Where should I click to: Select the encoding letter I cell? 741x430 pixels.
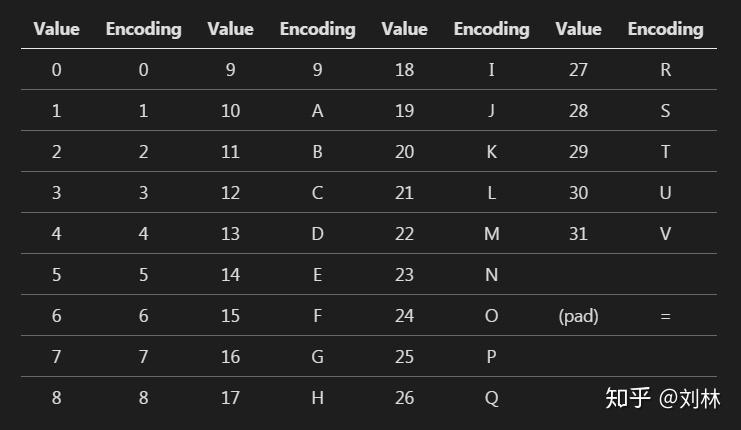[491, 70]
